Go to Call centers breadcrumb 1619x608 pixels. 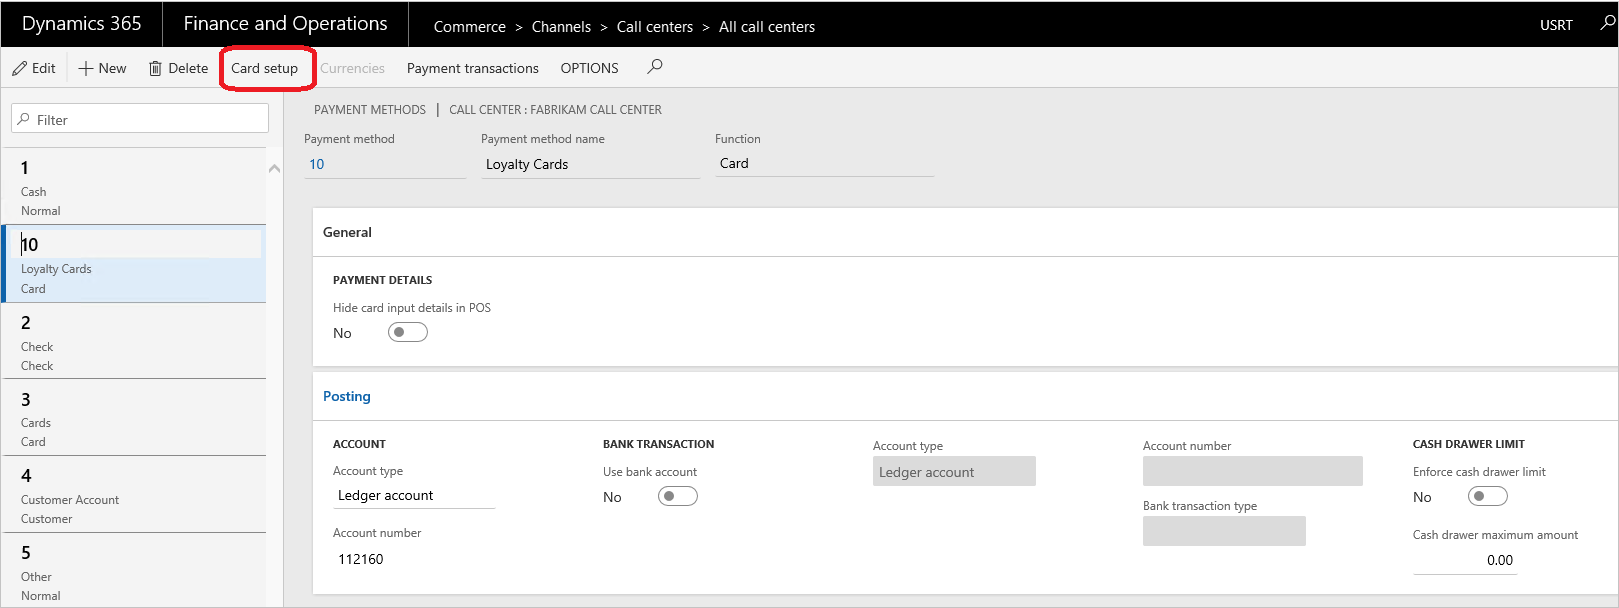[x=654, y=27]
